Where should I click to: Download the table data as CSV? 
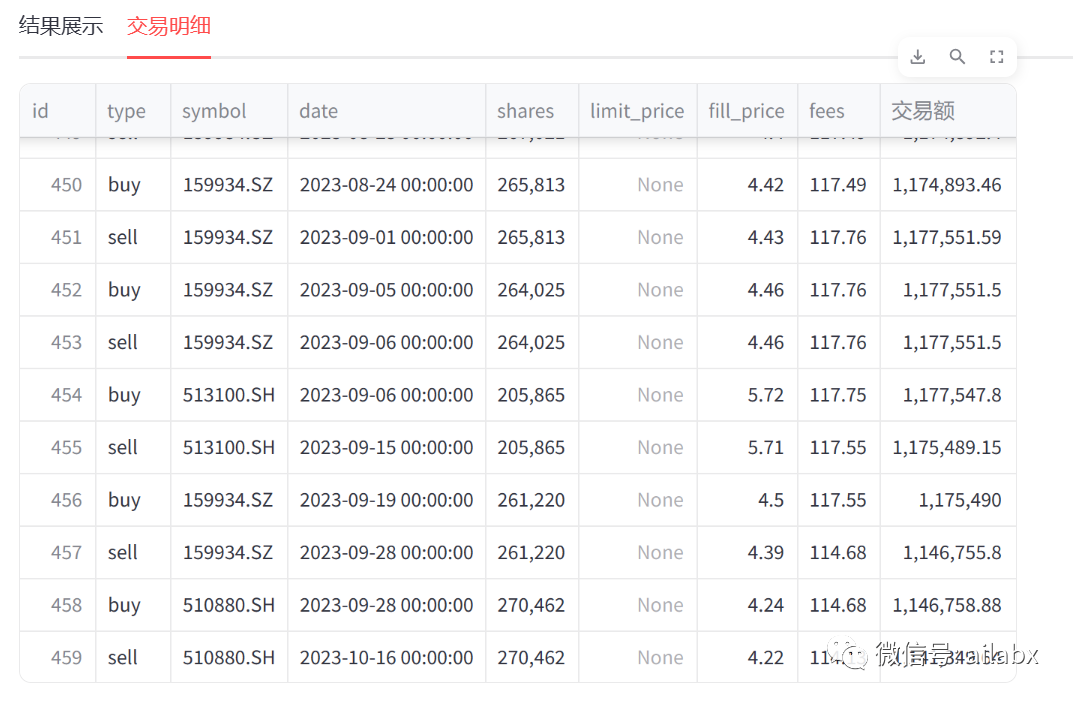pos(918,57)
